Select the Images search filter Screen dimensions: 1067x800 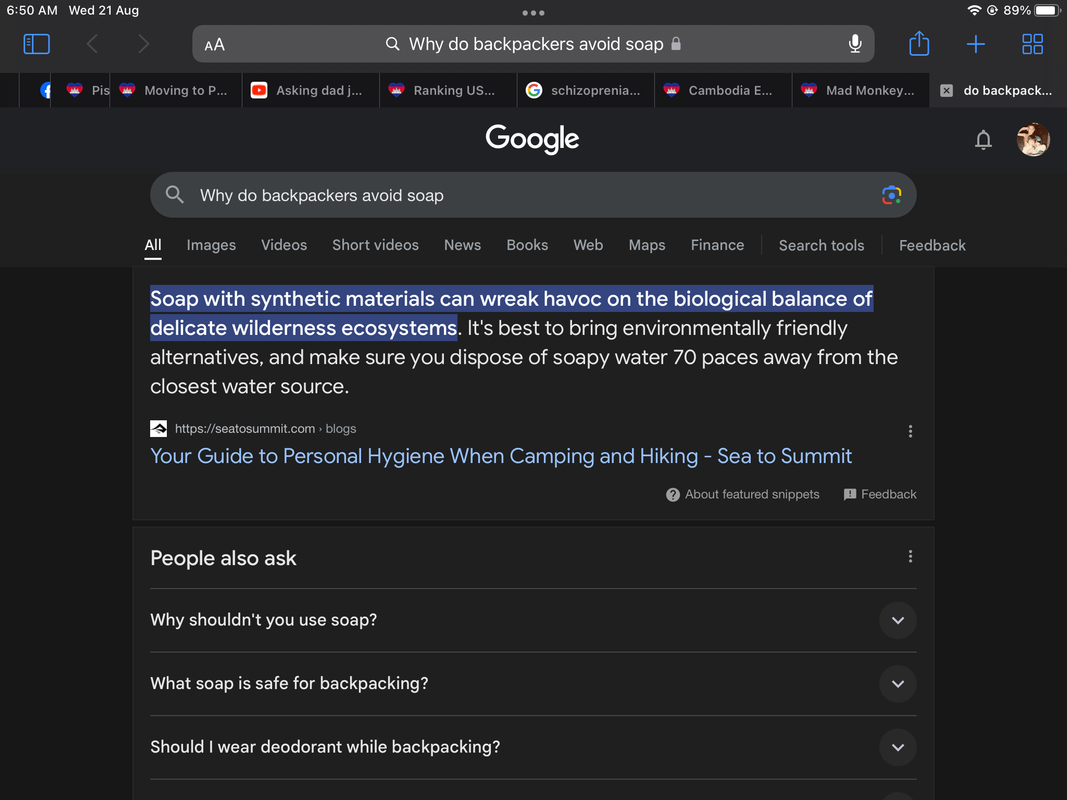211,245
